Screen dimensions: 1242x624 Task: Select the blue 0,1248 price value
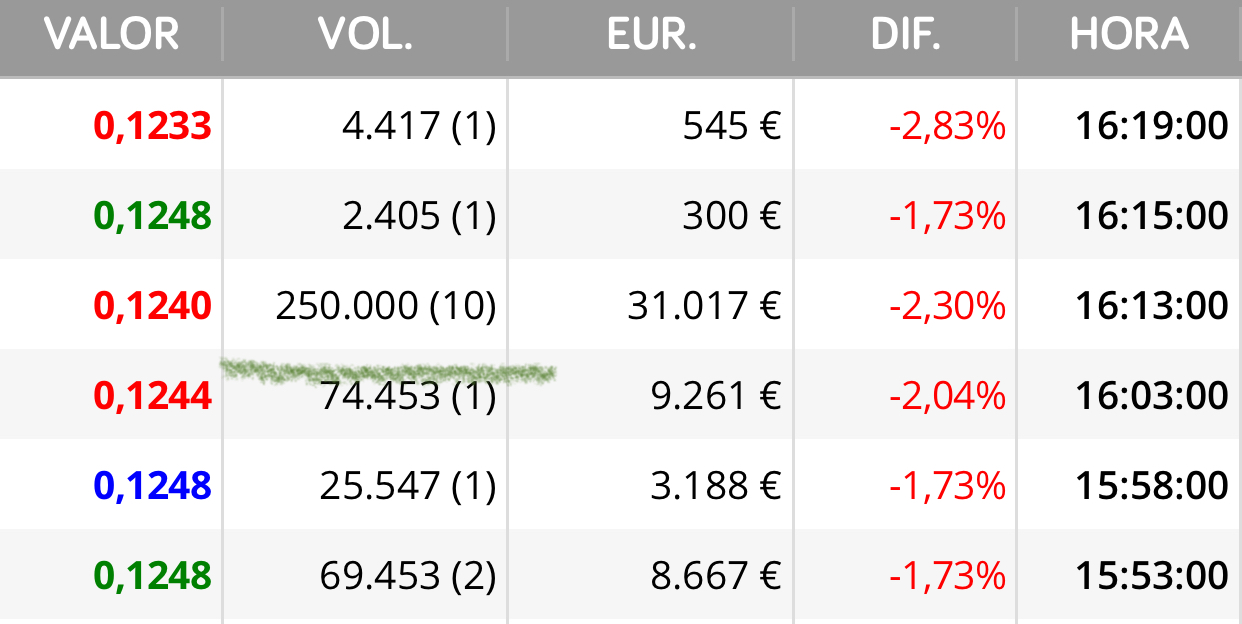pos(153,486)
